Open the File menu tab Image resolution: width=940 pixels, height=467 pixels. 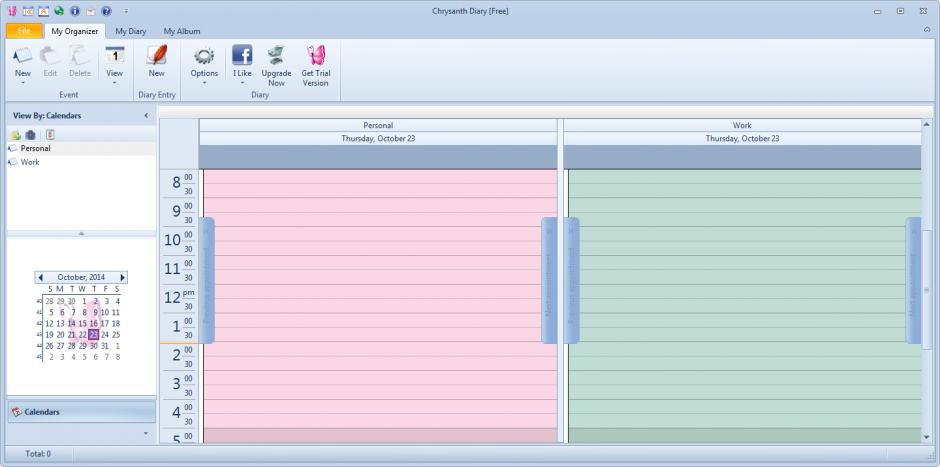point(24,31)
